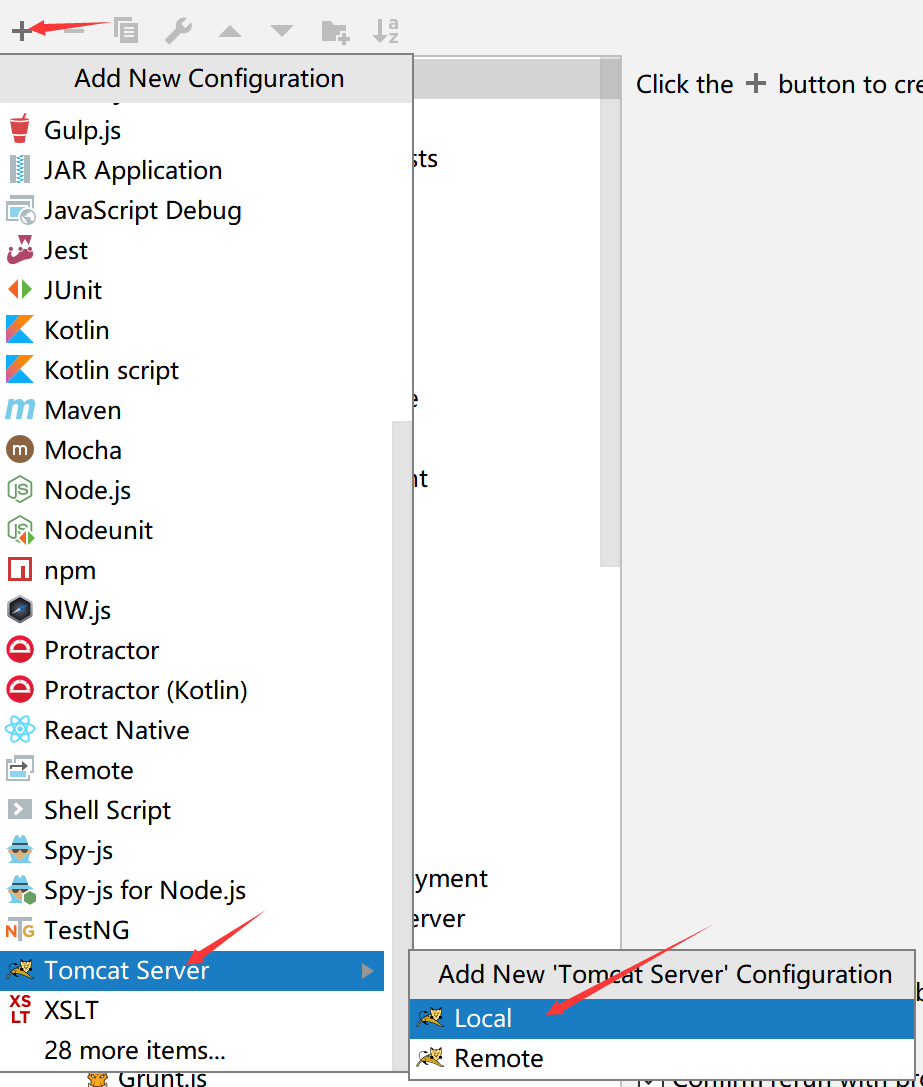Click the Move Up arrow icon

point(230,31)
